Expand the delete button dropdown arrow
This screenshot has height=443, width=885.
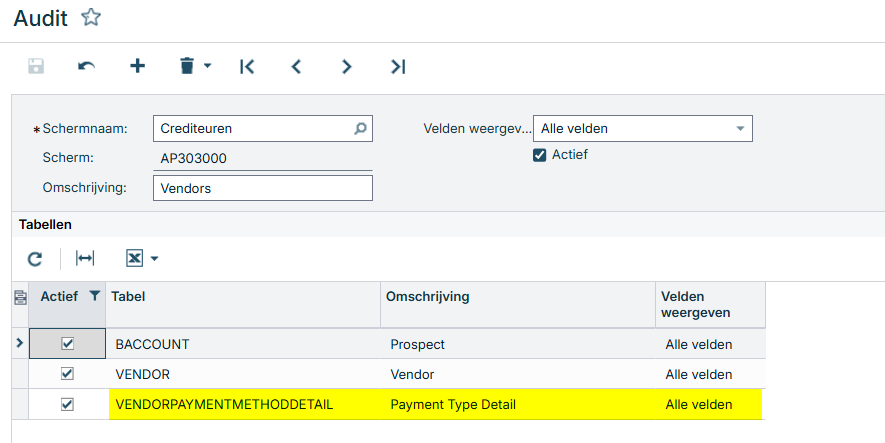pyautogui.click(x=207, y=66)
